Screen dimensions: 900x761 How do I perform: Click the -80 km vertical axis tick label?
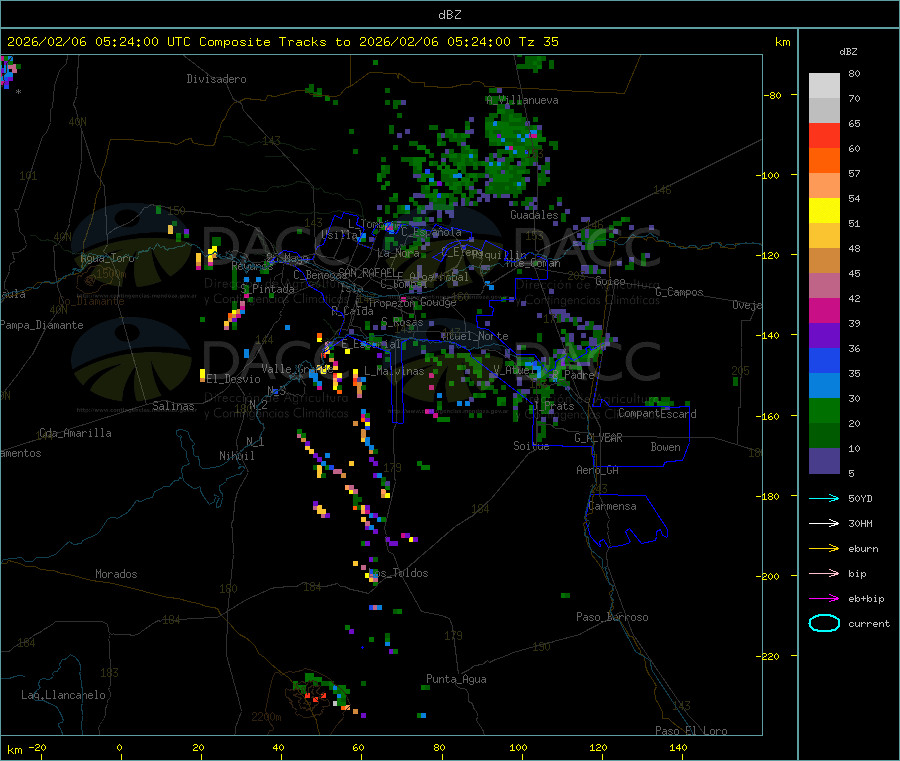coord(773,95)
